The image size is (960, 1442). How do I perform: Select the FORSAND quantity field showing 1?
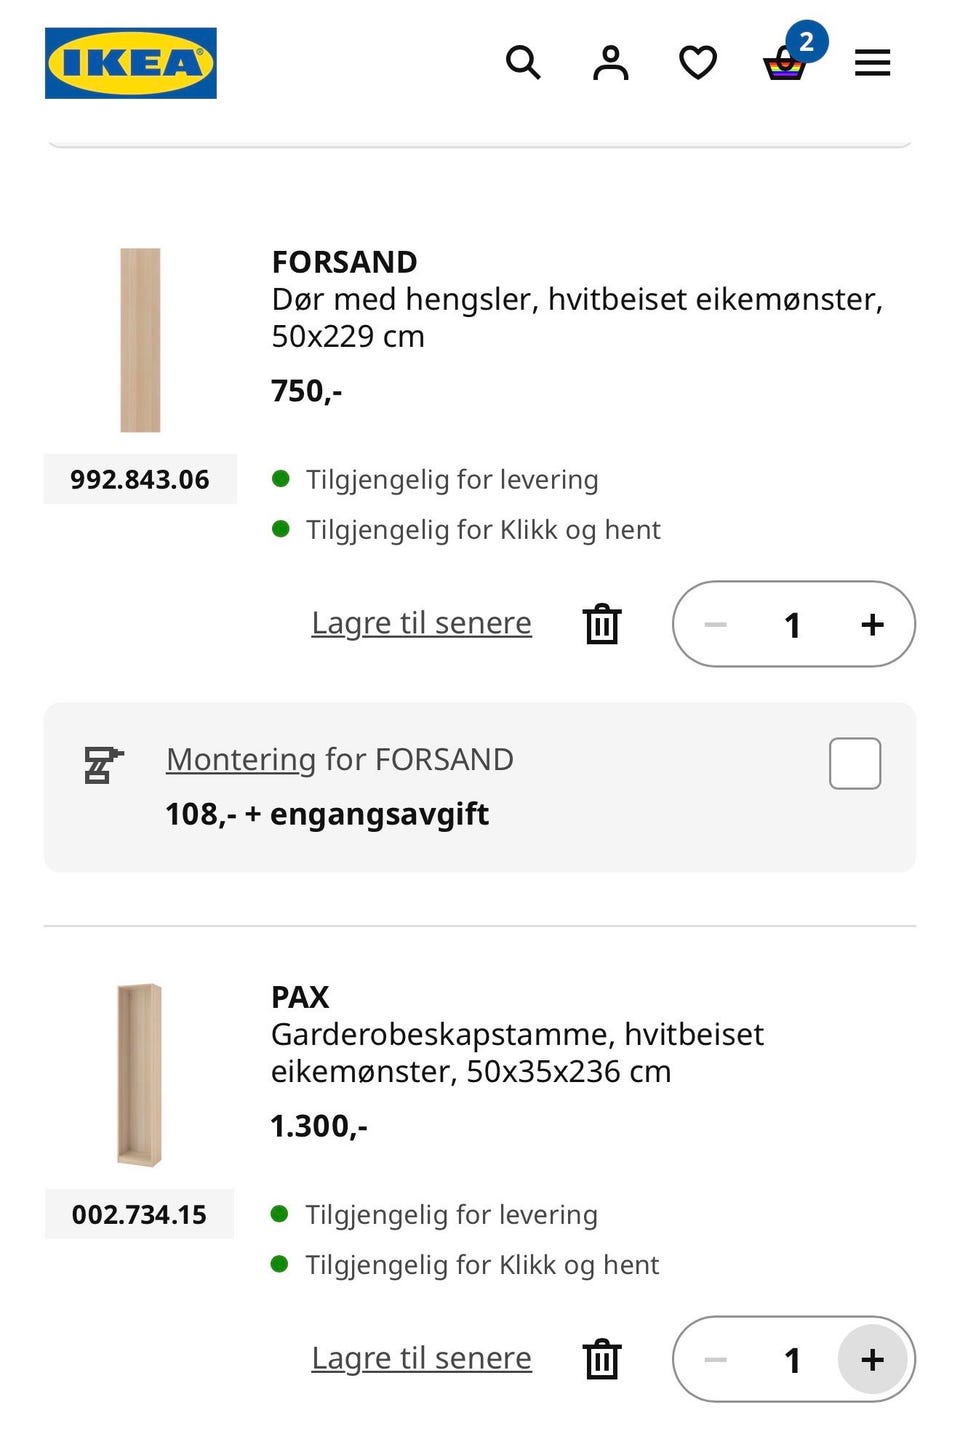pyautogui.click(x=793, y=625)
